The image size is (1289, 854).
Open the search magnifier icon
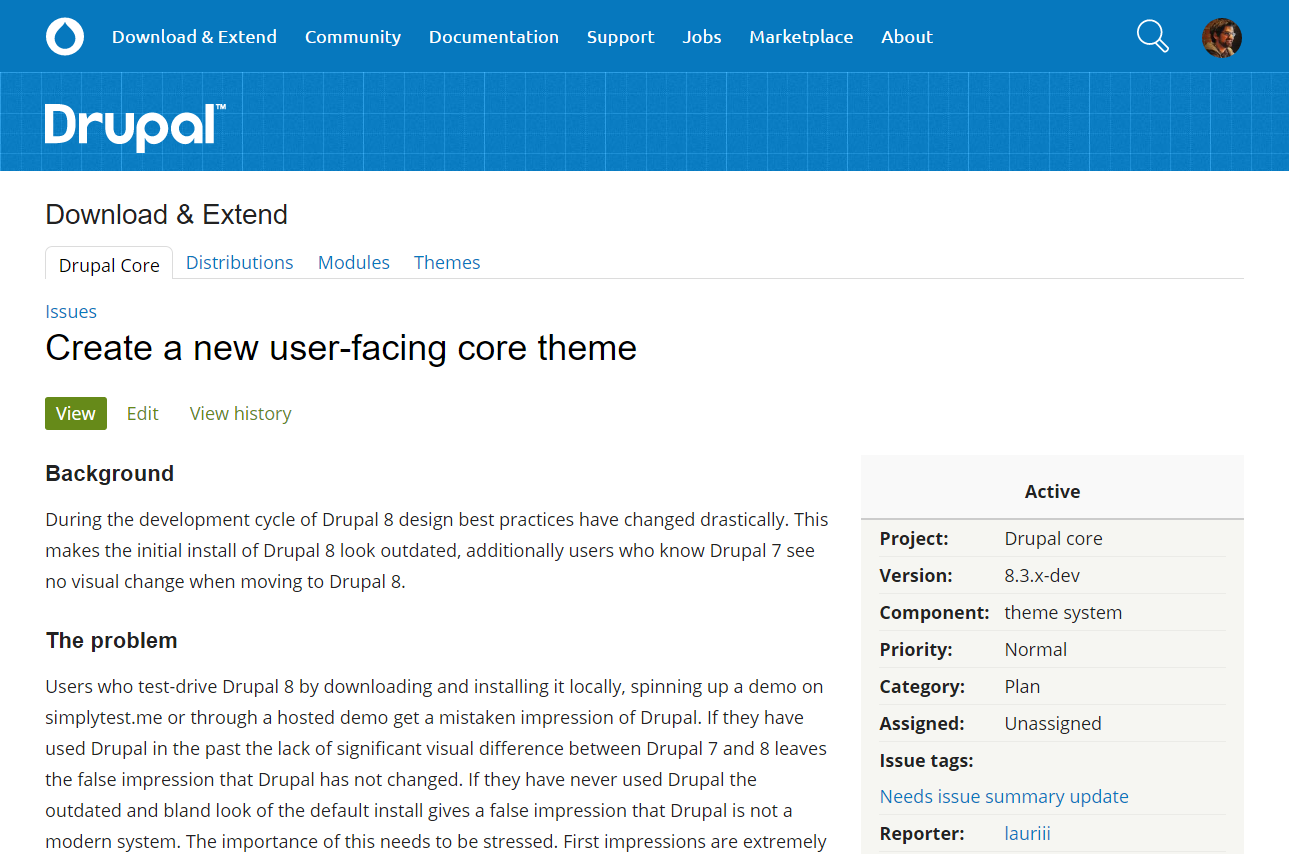pyautogui.click(x=1152, y=36)
